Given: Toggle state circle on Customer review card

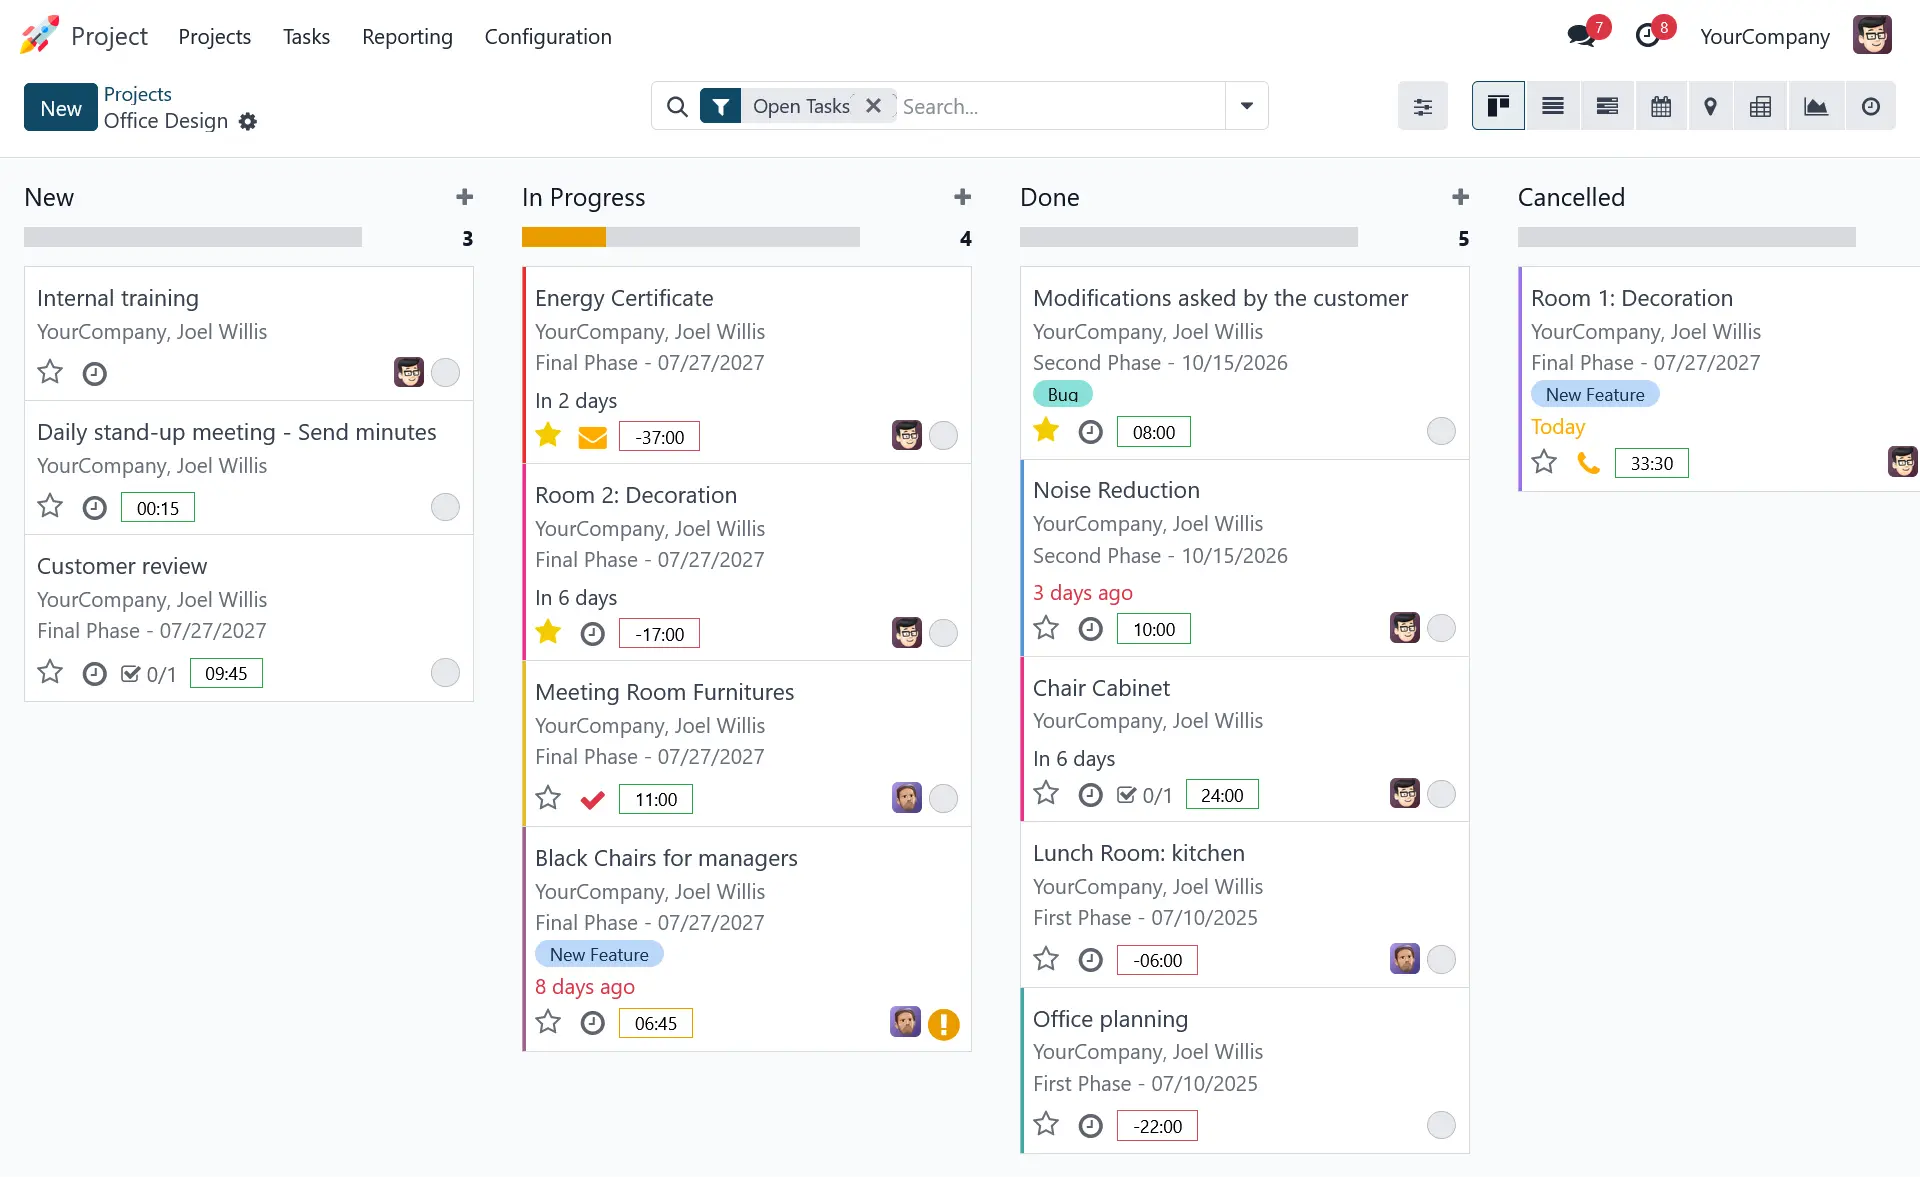Looking at the screenshot, I should (x=445, y=672).
